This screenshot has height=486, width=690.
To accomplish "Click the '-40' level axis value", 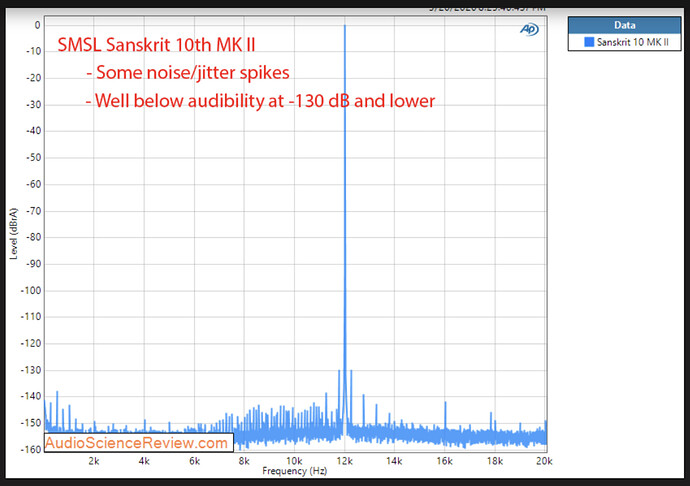I will pos(33,131).
